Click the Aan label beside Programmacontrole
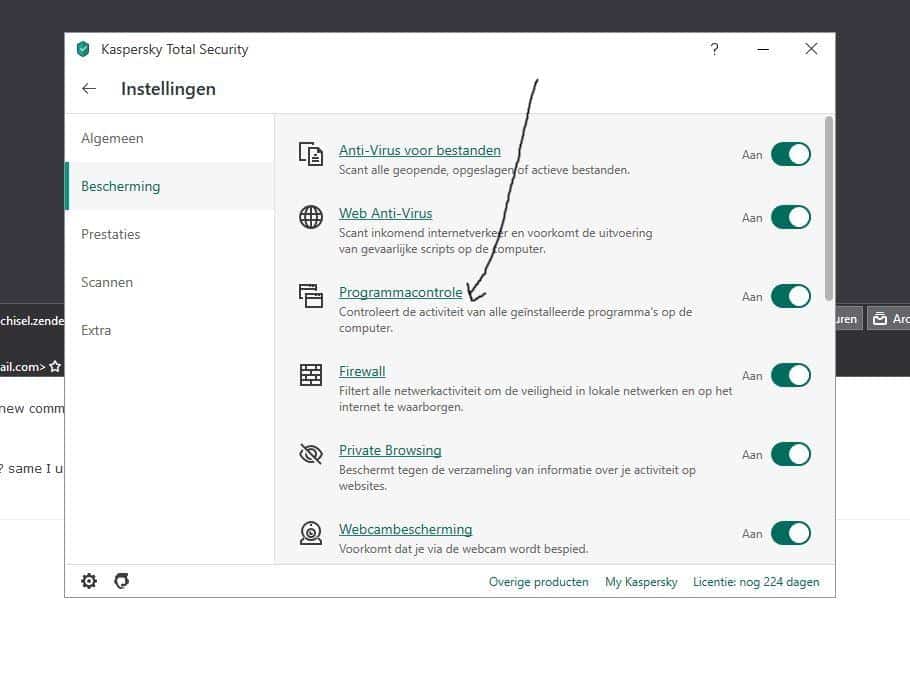Viewport: 910px width, 697px height. coord(752,297)
